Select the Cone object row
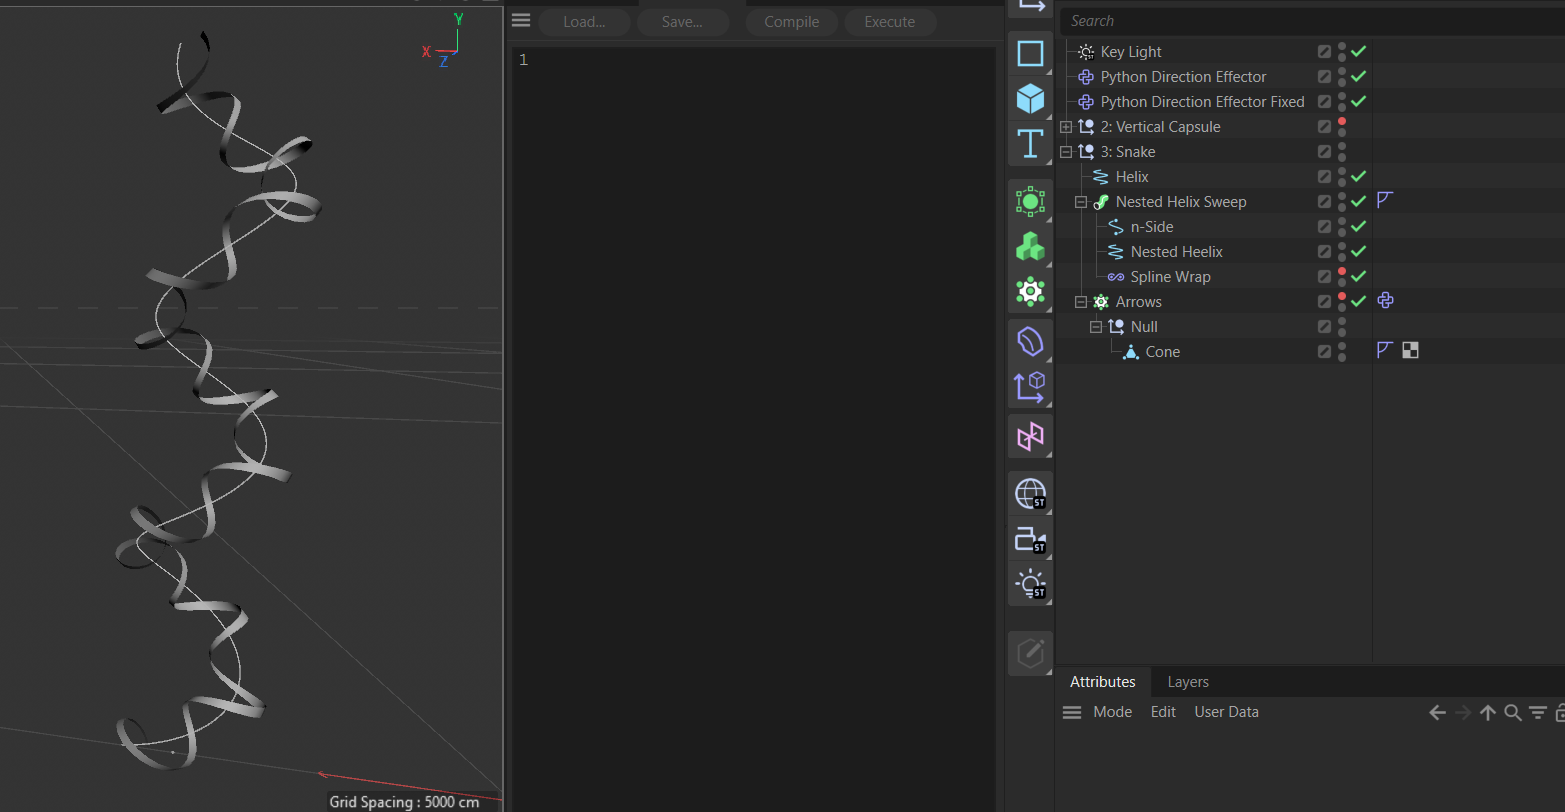 [x=1162, y=352]
